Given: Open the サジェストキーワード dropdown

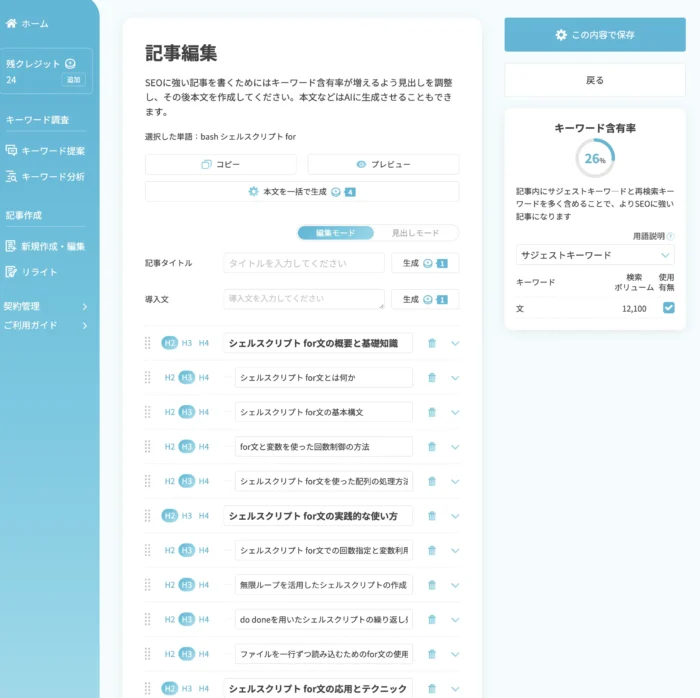Looking at the screenshot, I should (x=595, y=255).
